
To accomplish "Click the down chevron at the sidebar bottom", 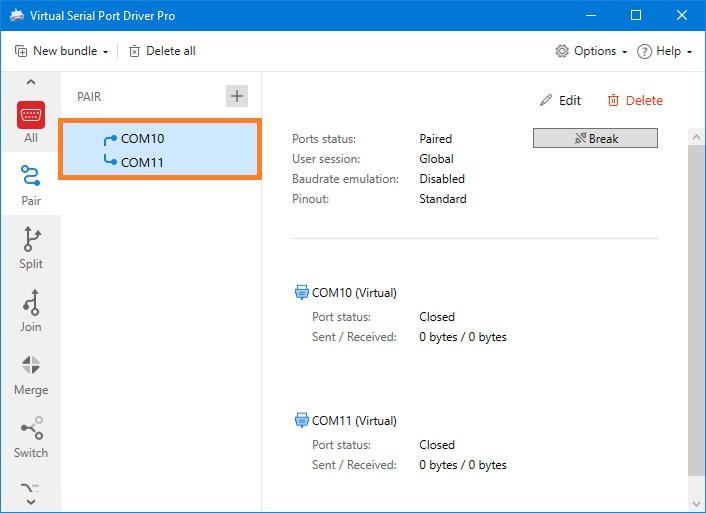I will coord(31,502).
